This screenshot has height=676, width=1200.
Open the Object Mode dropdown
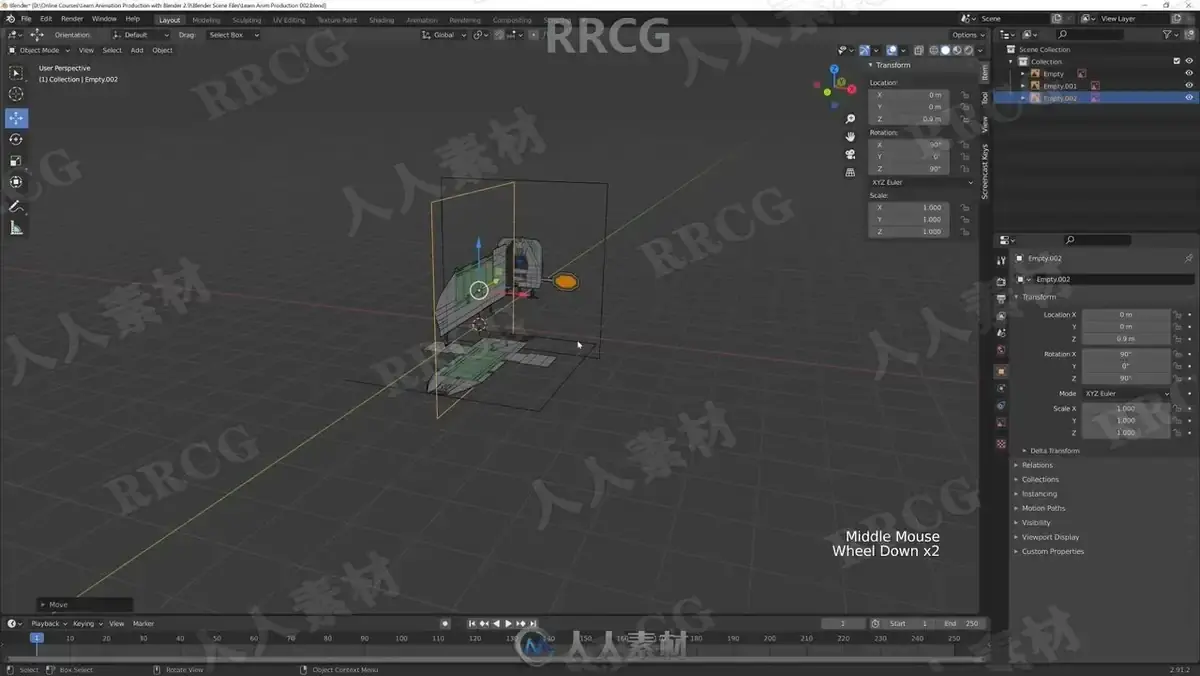pyautogui.click(x=40, y=50)
